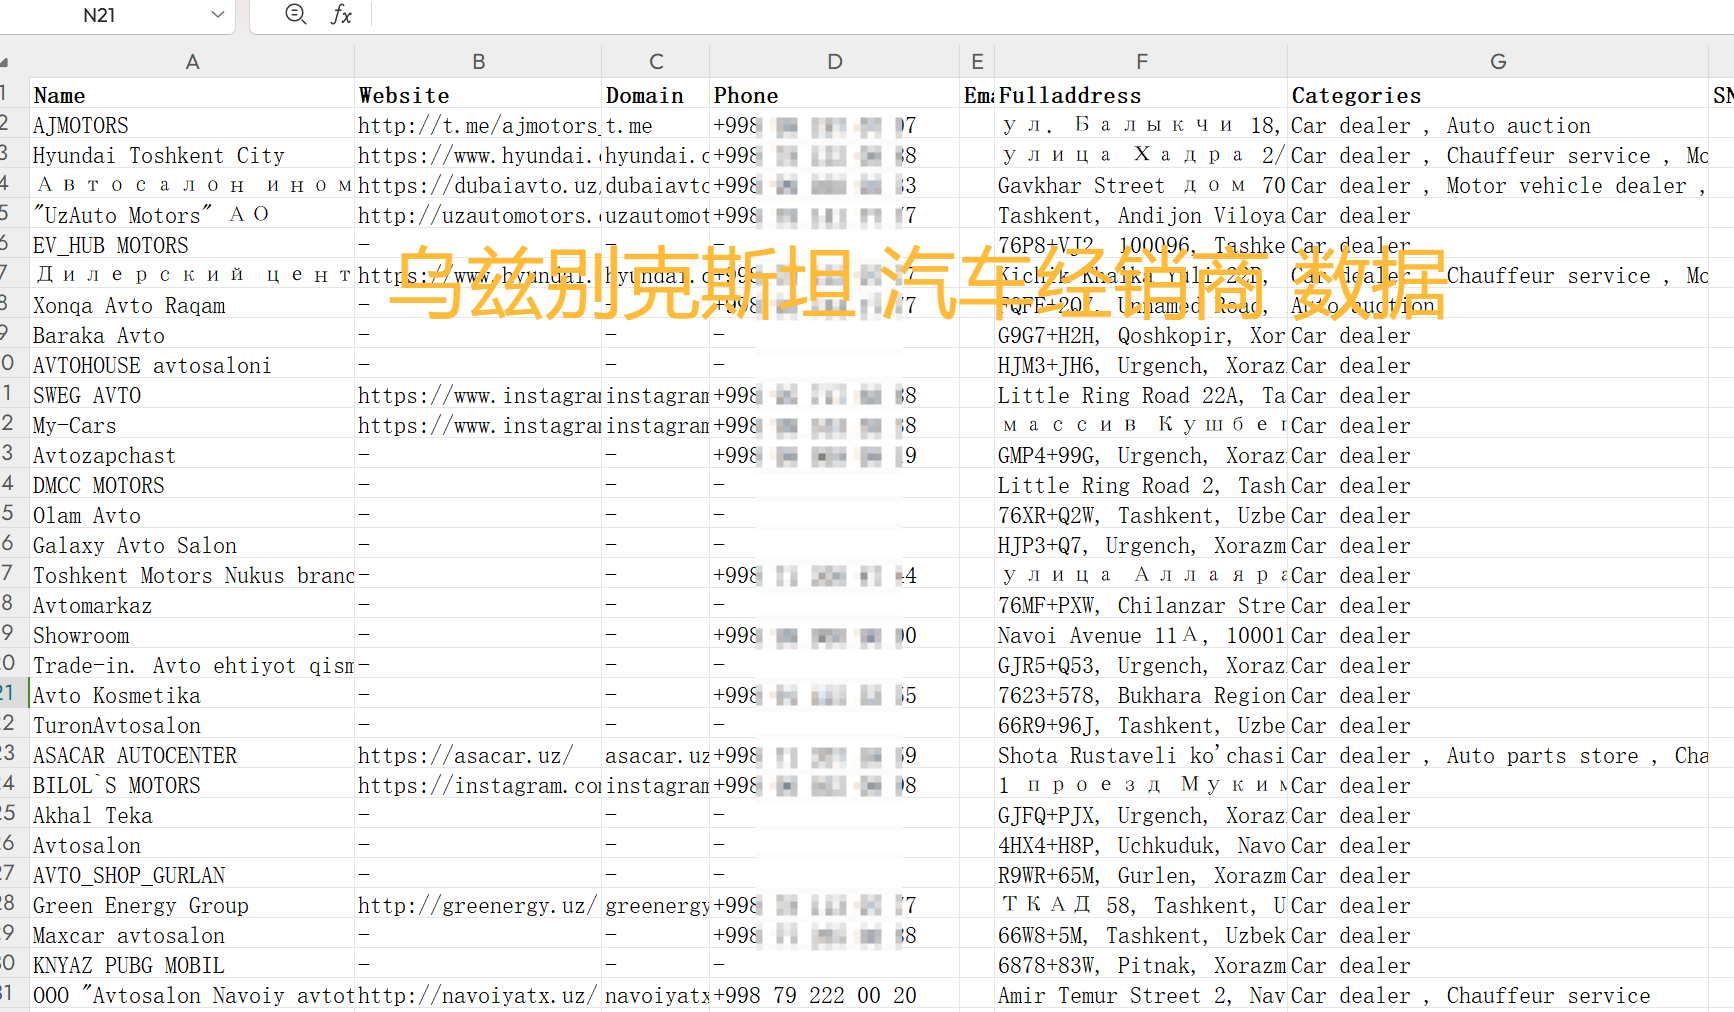
Task: Select column G header
Action: [1497, 62]
